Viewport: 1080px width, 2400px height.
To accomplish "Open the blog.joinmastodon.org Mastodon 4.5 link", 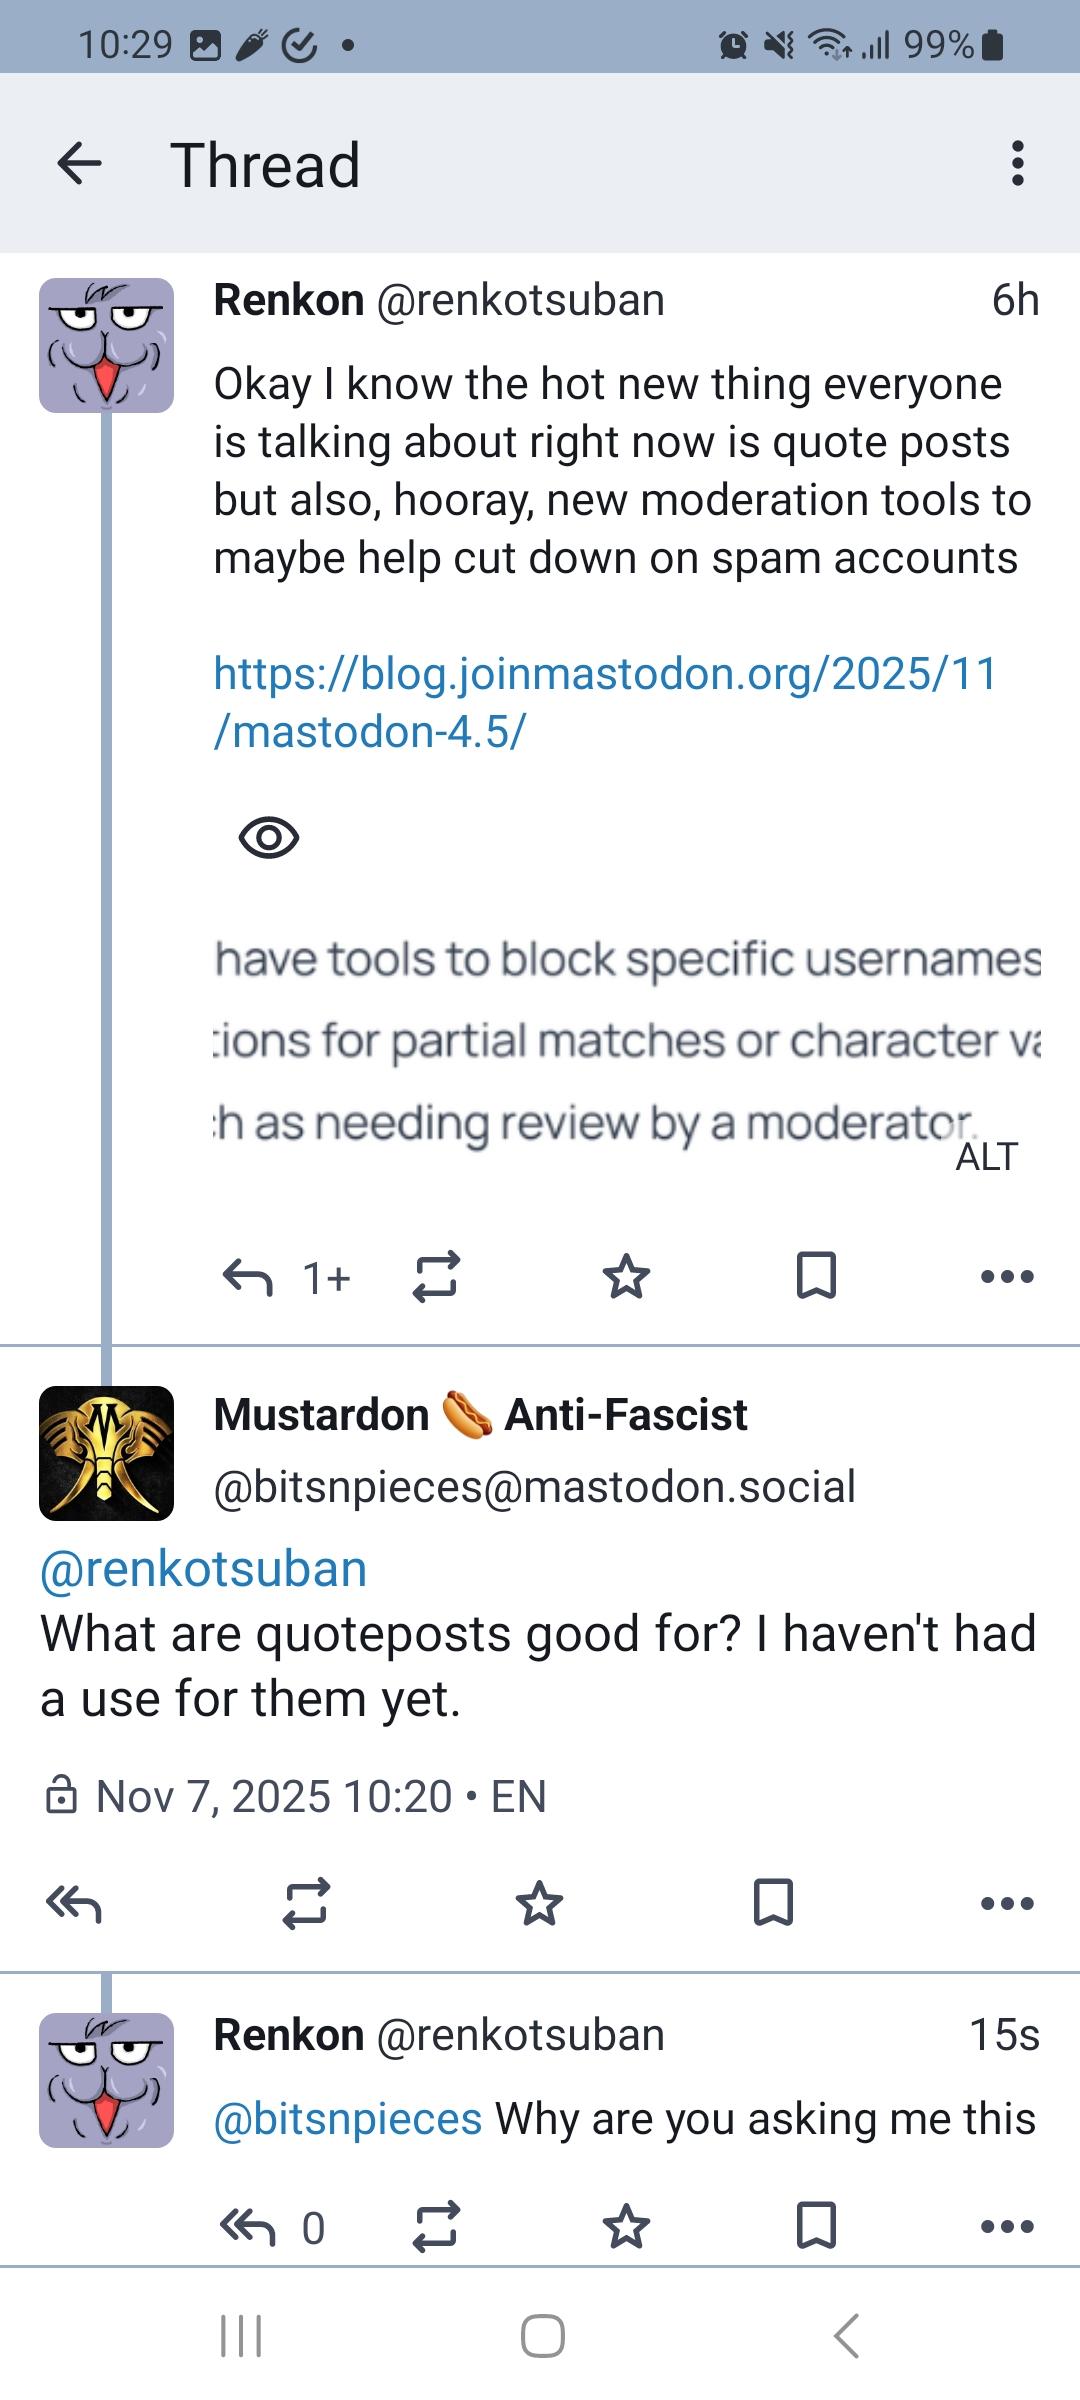I will pyautogui.click(x=605, y=702).
